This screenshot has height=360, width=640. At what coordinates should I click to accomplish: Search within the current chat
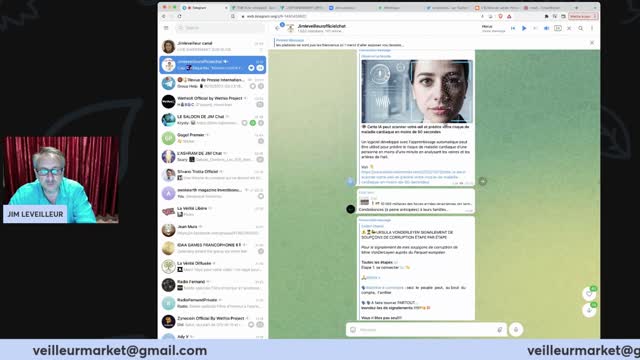point(580,28)
